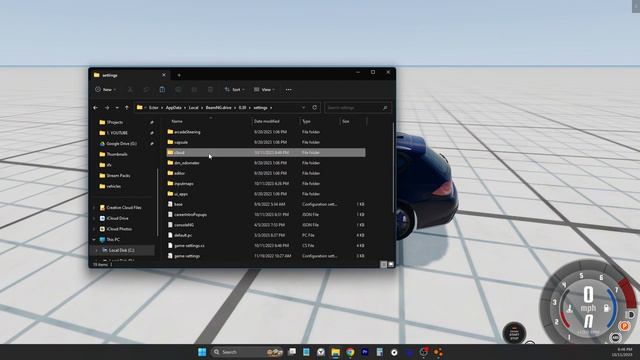Open Google Chrome from the taskbar
Image resolution: width=640 pixels, height=360 pixels.
350,352
